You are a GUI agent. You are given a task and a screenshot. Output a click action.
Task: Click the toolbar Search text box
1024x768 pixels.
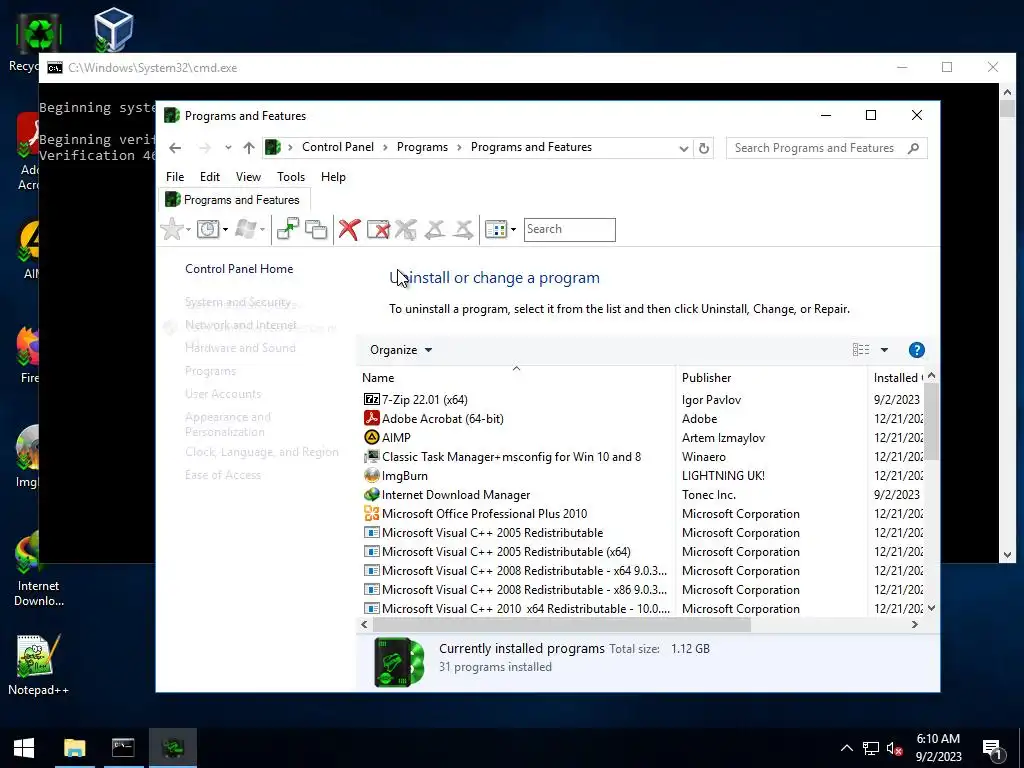(569, 229)
